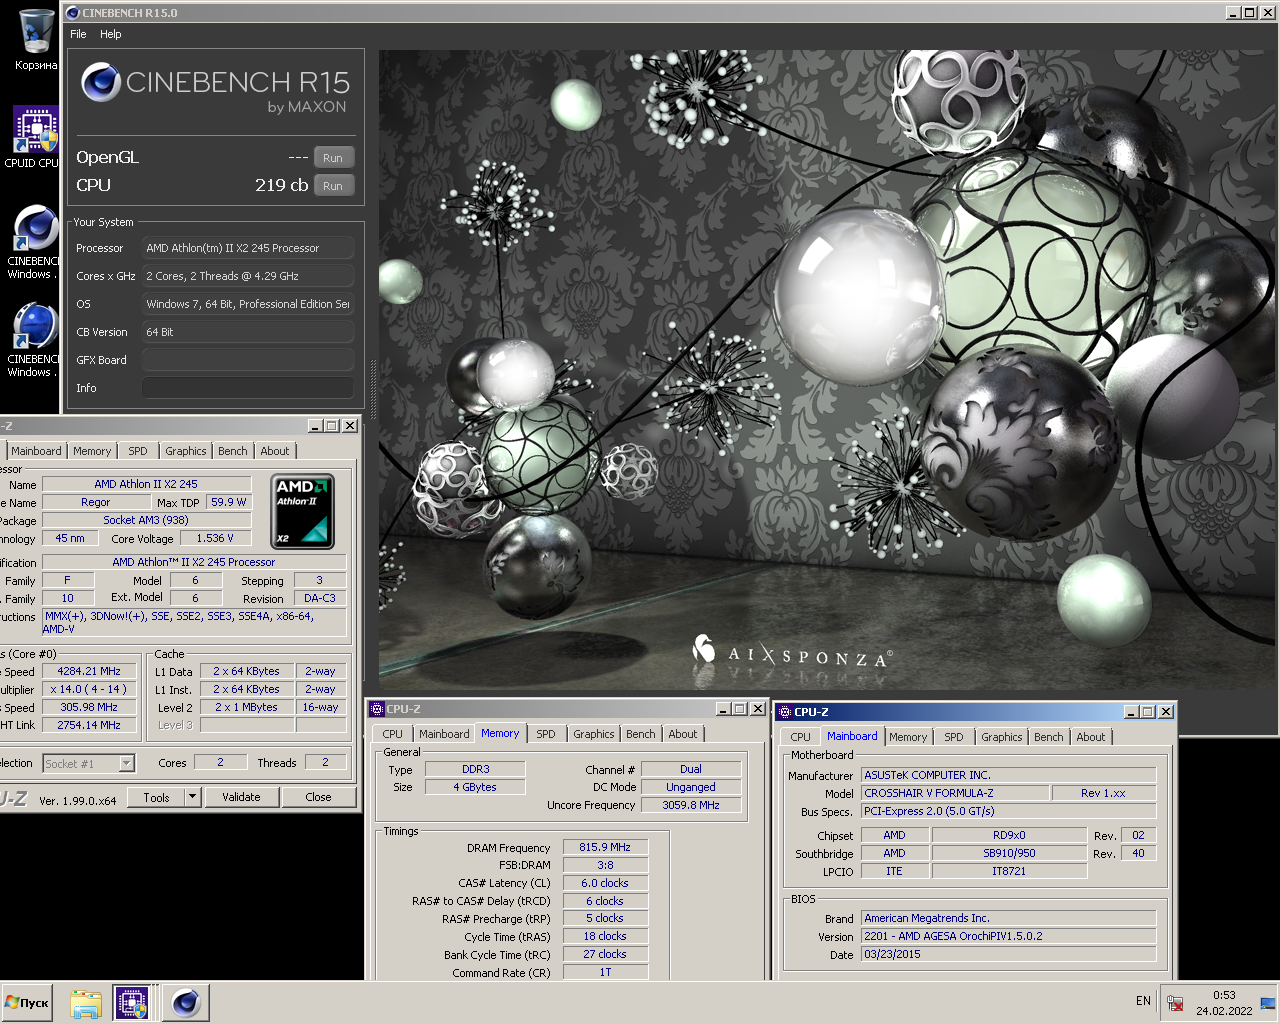Click the BIOS version 2201 field
The width and height of the screenshot is (1280, 1024).
tap(1009, 936)
